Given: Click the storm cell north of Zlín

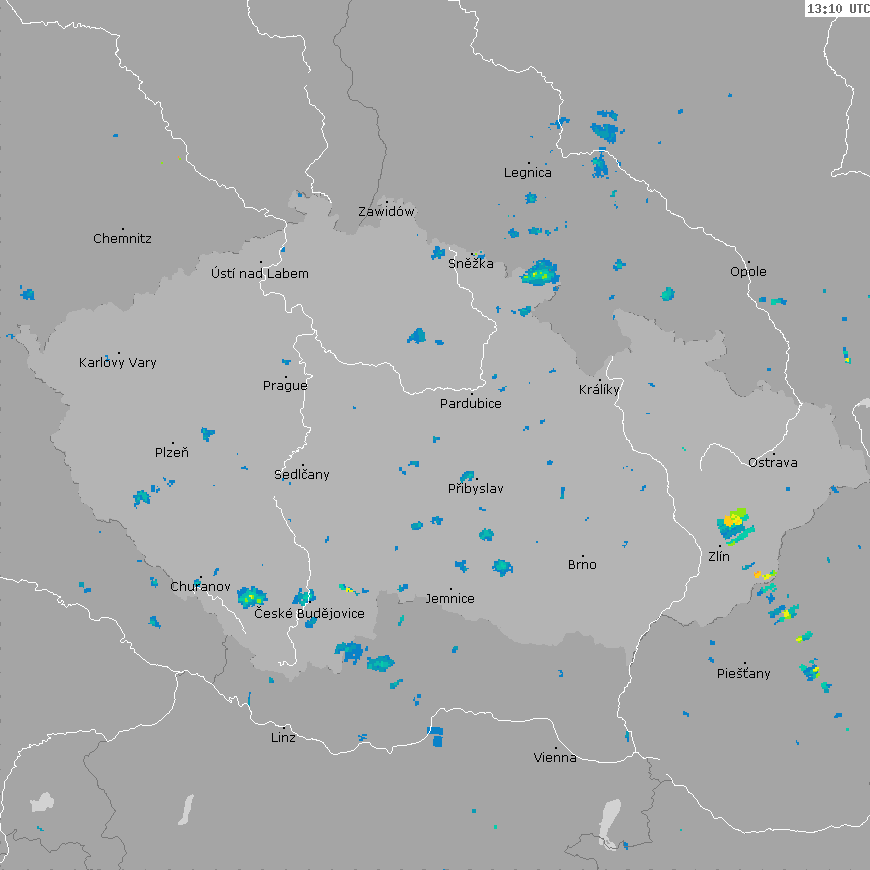Looking at the screenshot, I should pyautogui.click(x=733, y=521).
